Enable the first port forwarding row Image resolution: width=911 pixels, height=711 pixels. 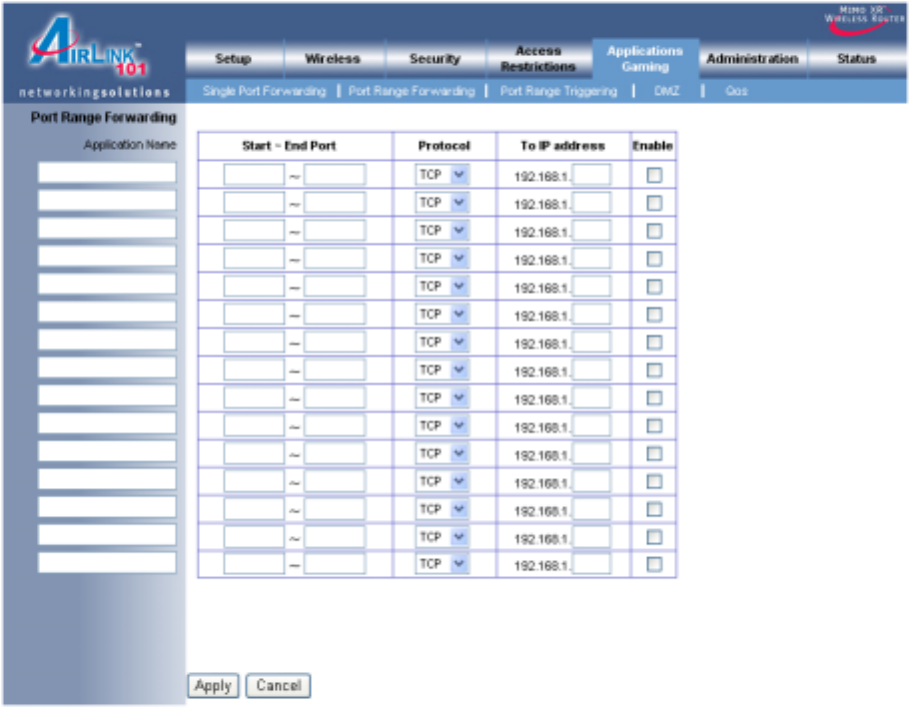click(654, 175)
